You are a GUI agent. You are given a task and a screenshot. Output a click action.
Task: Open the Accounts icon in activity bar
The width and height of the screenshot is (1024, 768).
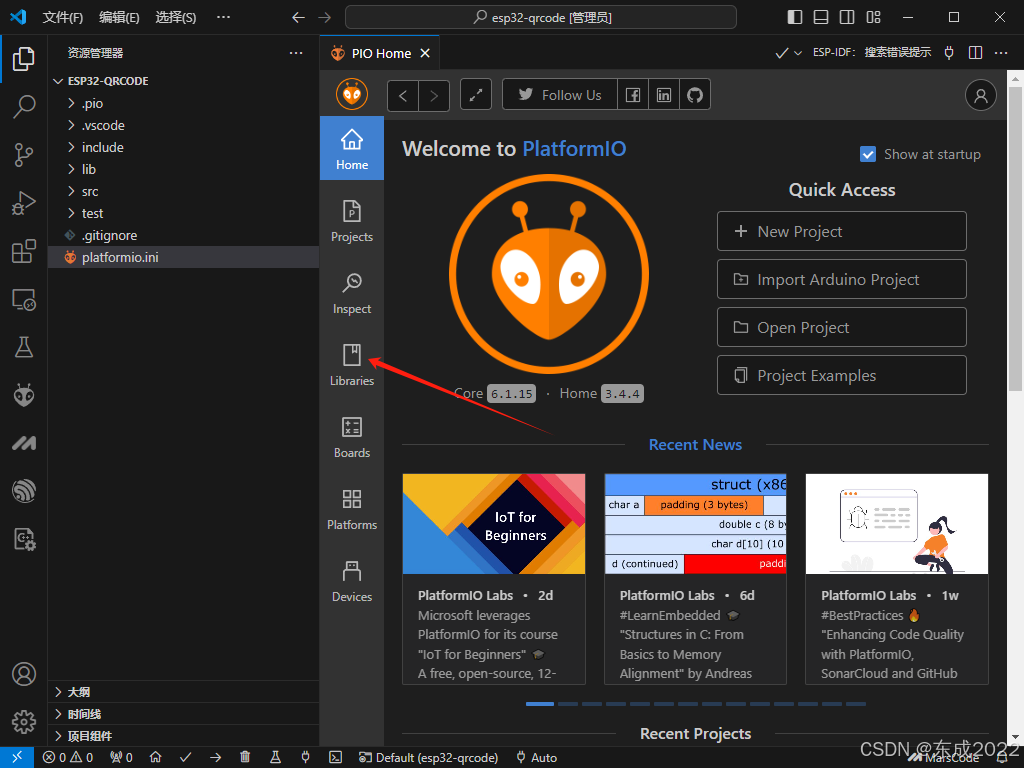coord(24,674)
